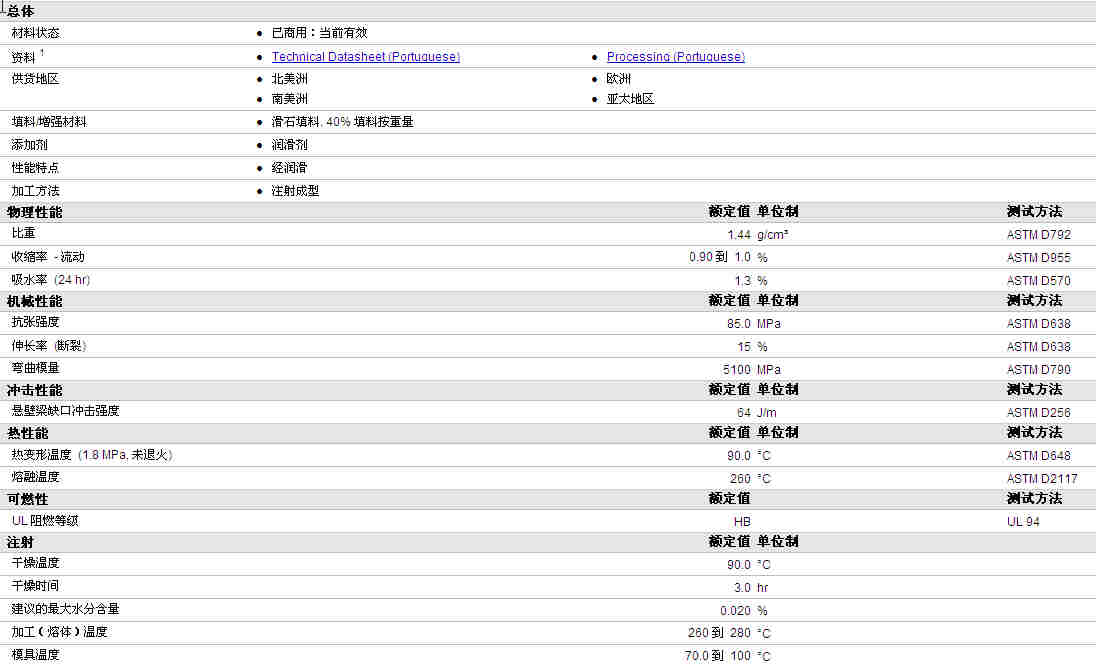Open the Technical Datasheet (Portuguese) link
This screenshot has height=664, width=1096.
pyautogui.click(x=366, y=57)
